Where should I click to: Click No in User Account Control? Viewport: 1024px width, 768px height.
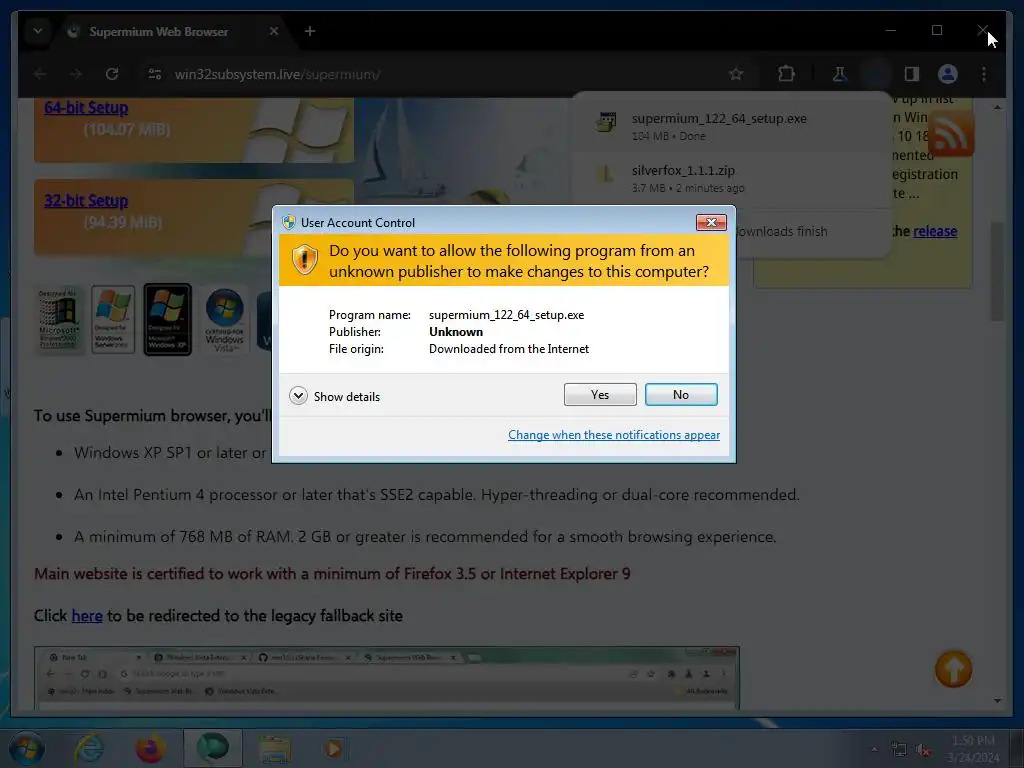pos(680,394)
